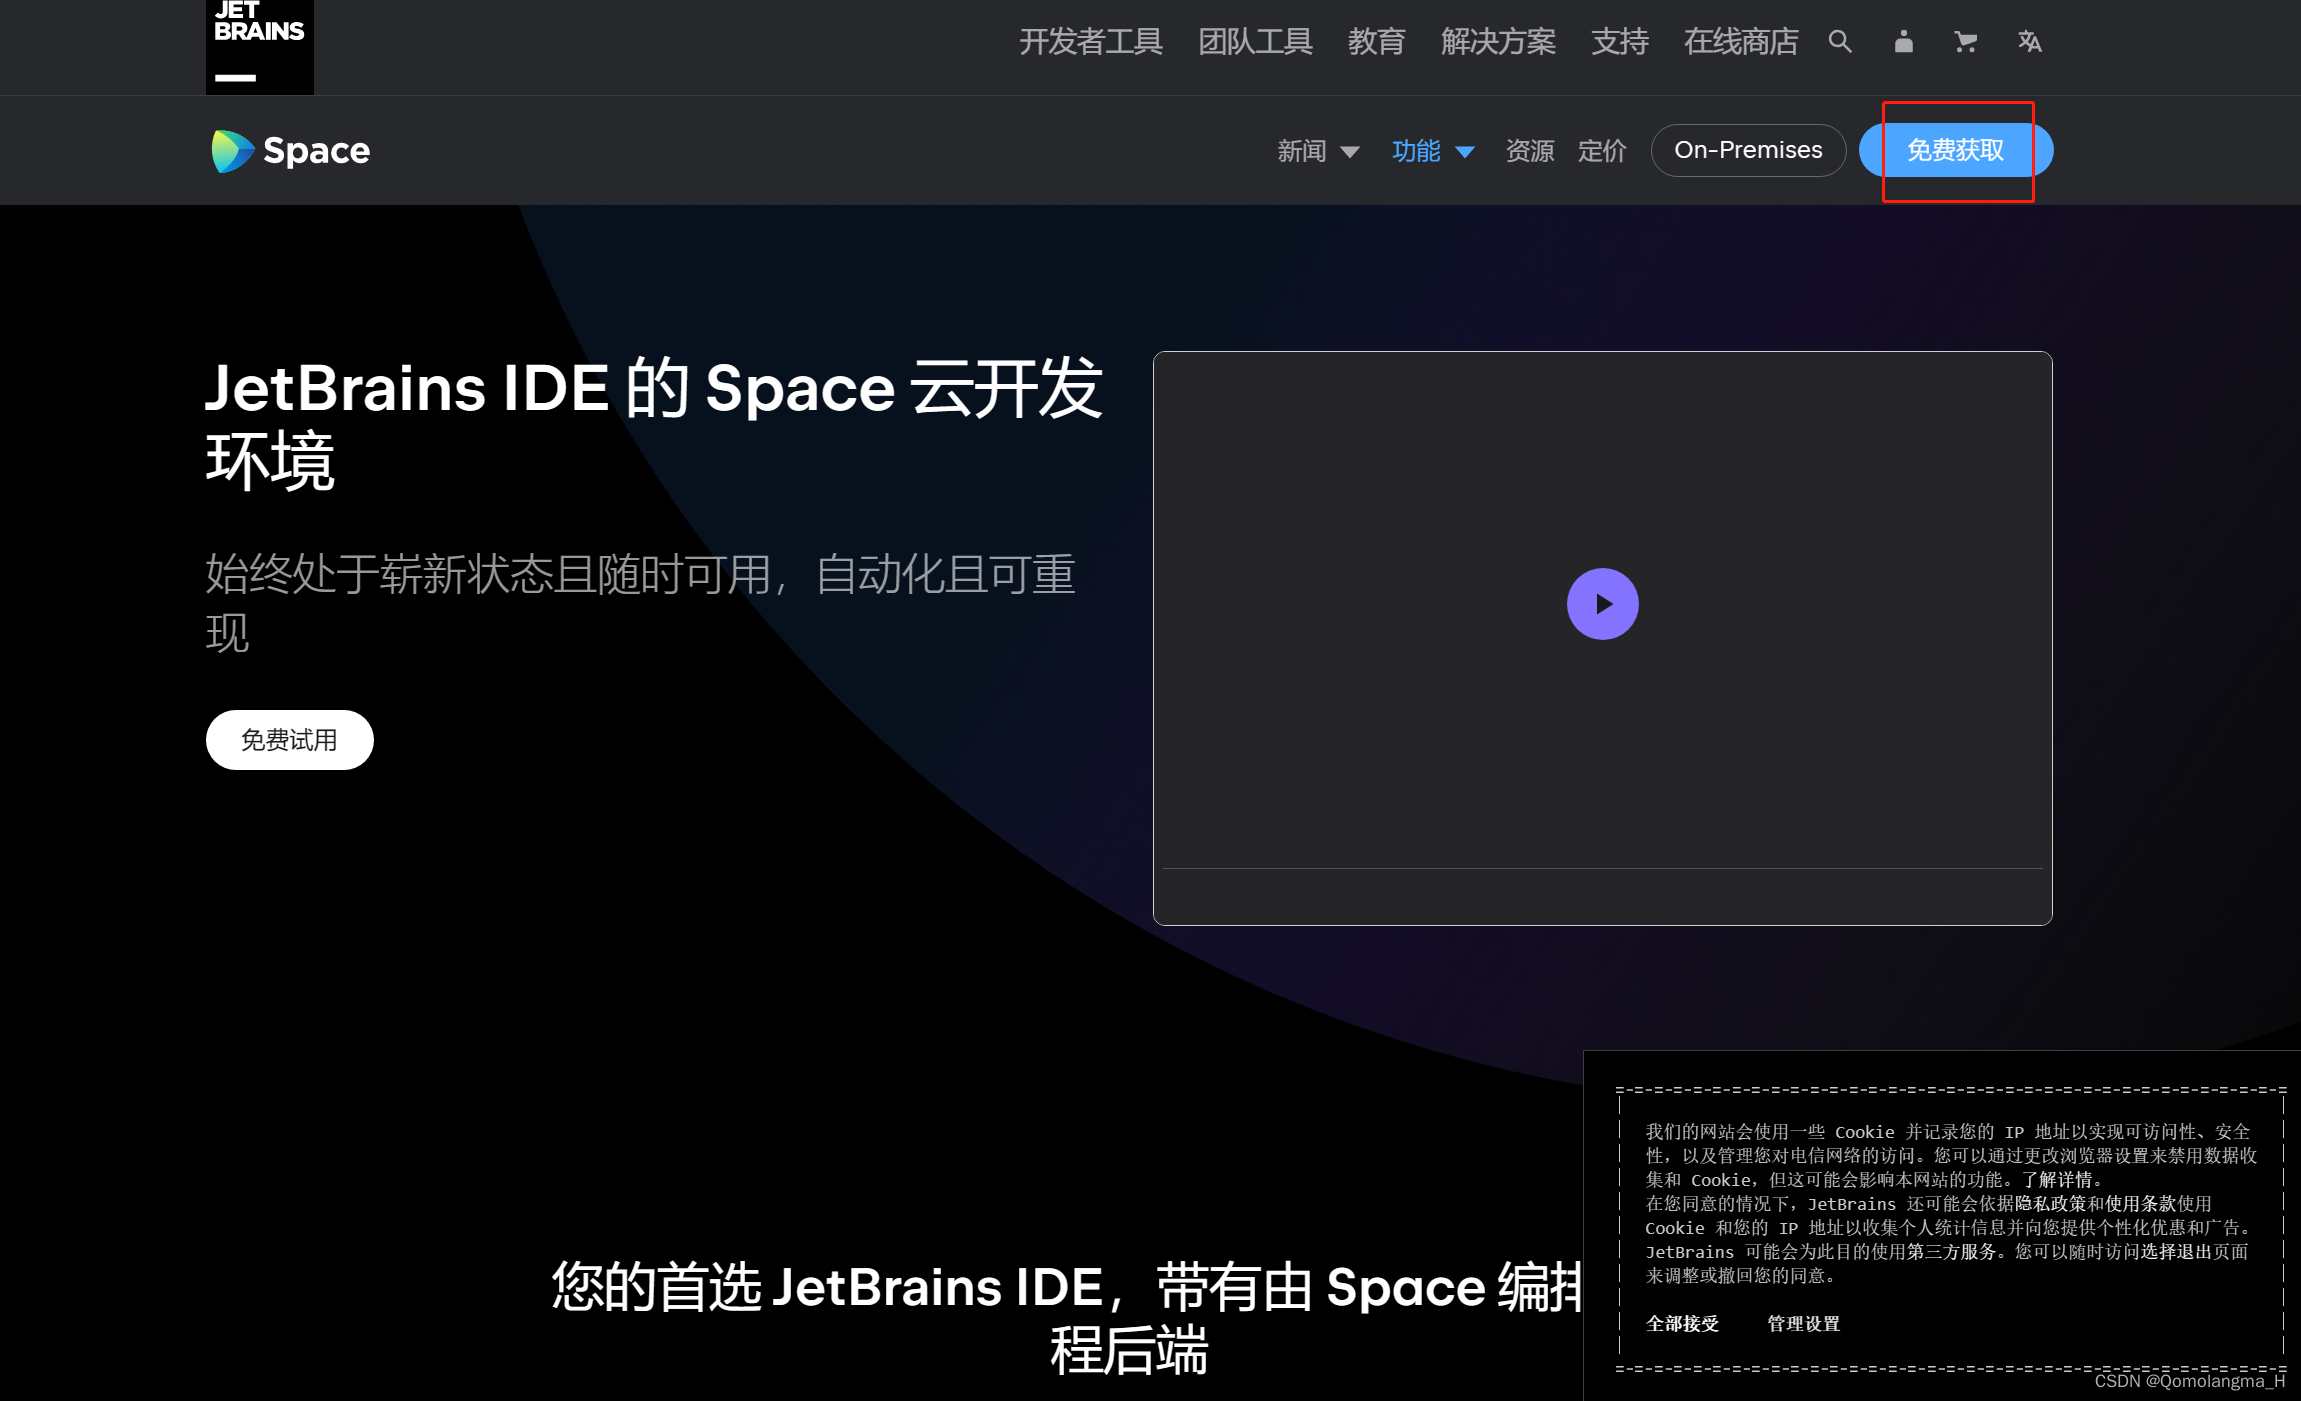Start a trial with 免费试用
Viewport: 2301px width, 1401px height.
tap(289, 739)
